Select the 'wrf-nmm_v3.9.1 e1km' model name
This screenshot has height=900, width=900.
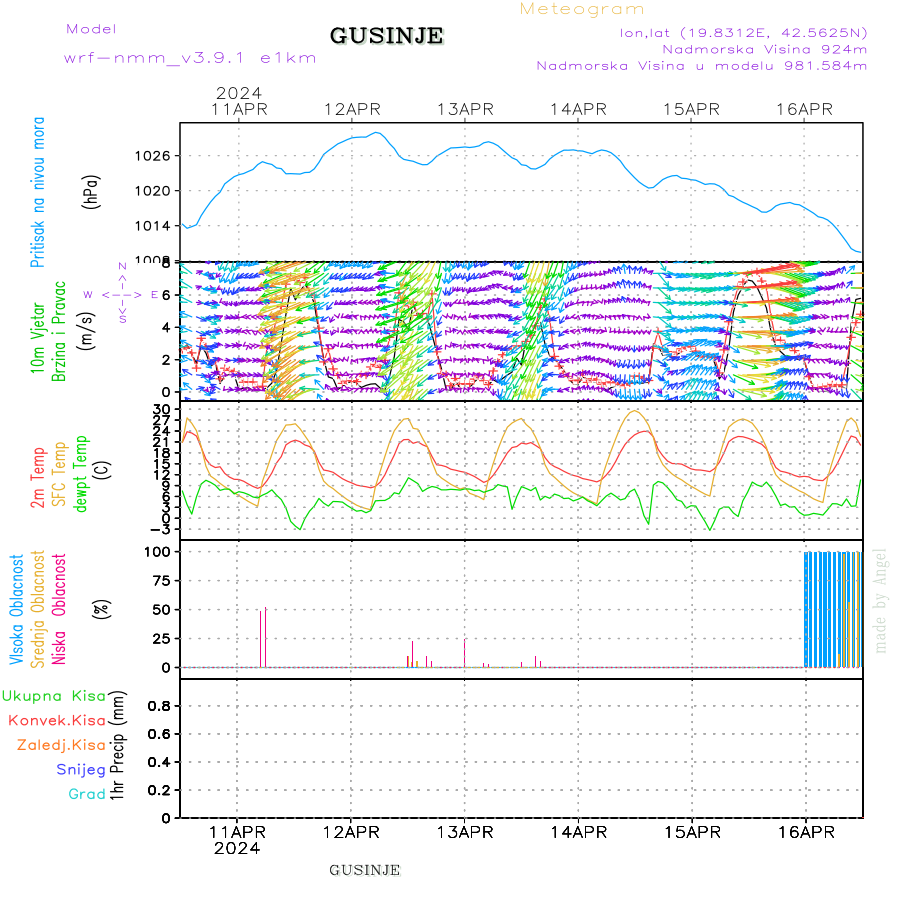point(190,58)
